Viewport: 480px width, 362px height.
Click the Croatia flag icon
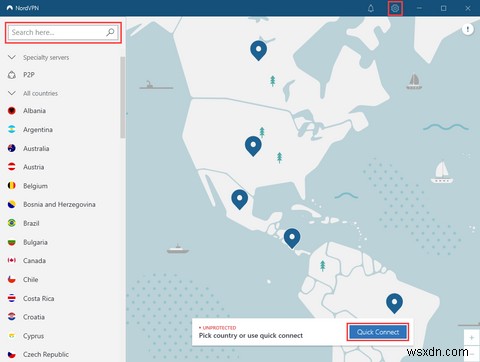pos(12,317)
